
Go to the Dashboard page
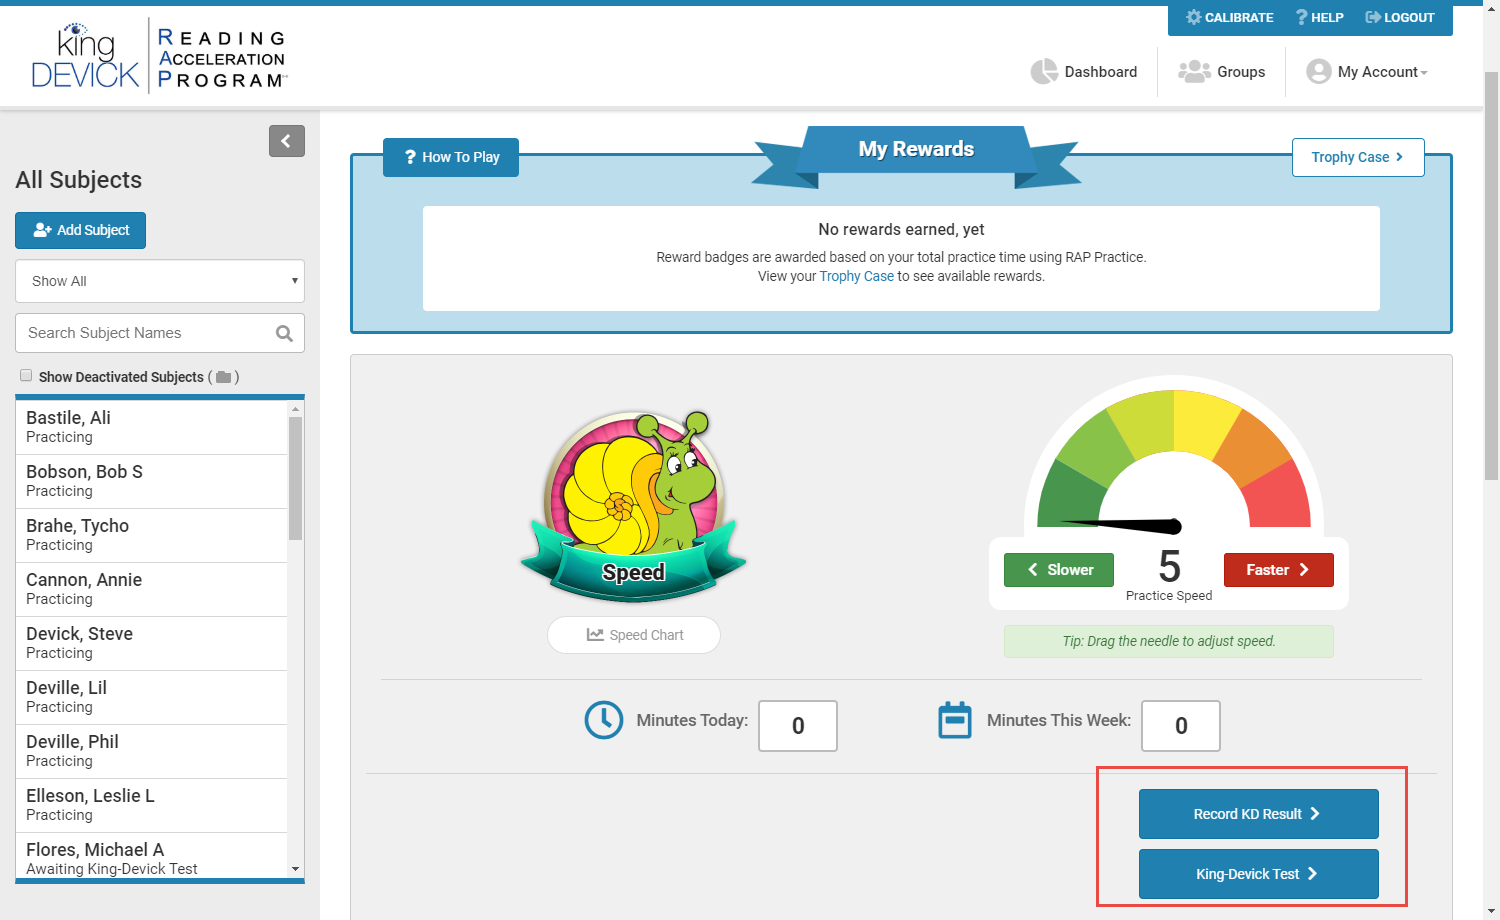[1084, 72]
